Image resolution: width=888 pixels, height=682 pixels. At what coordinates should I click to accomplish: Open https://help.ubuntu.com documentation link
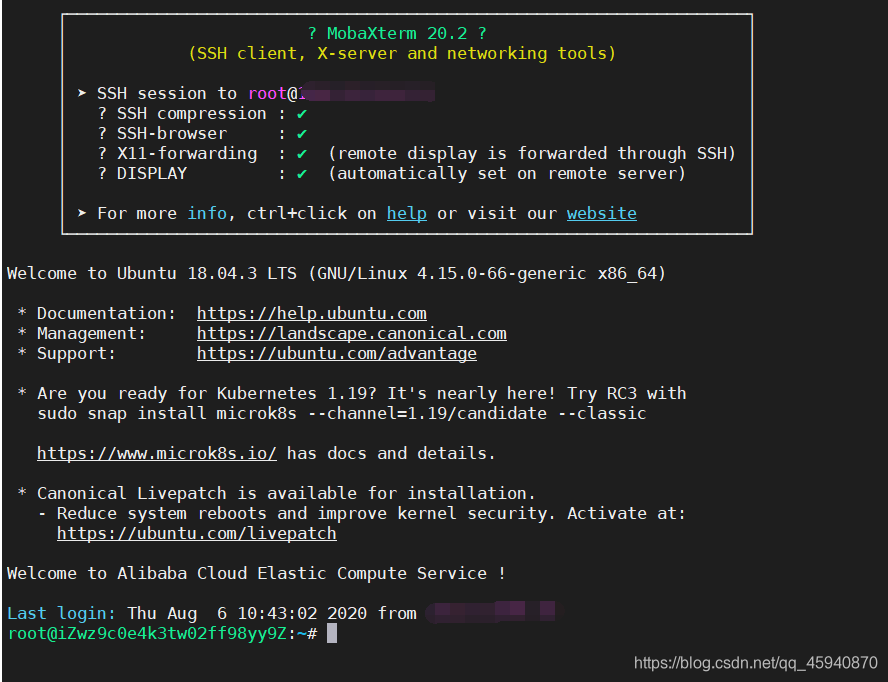pyautogui.click(x=311, y=313)
